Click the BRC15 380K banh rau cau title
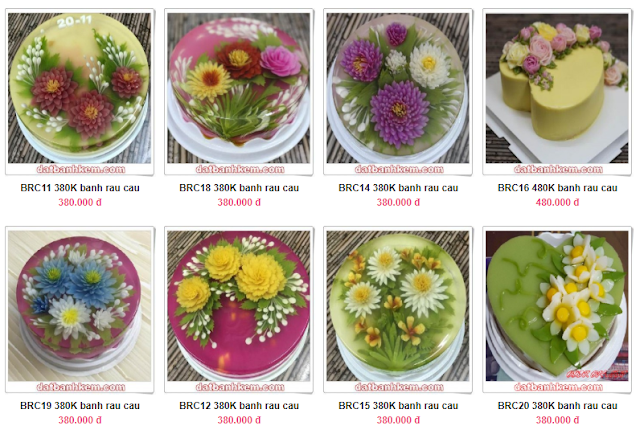This screenshot has width=640, height=434. point(398,405)
